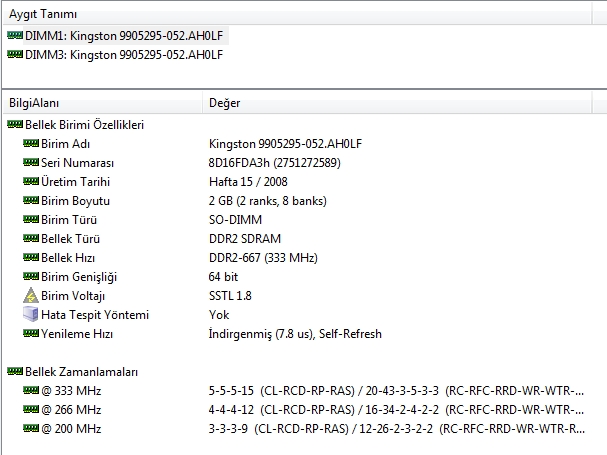Image resolution: width=607 pixels, height=455 pixels.
Task: Select the @ 266 MHz timing label
Action: coord(71,409)
